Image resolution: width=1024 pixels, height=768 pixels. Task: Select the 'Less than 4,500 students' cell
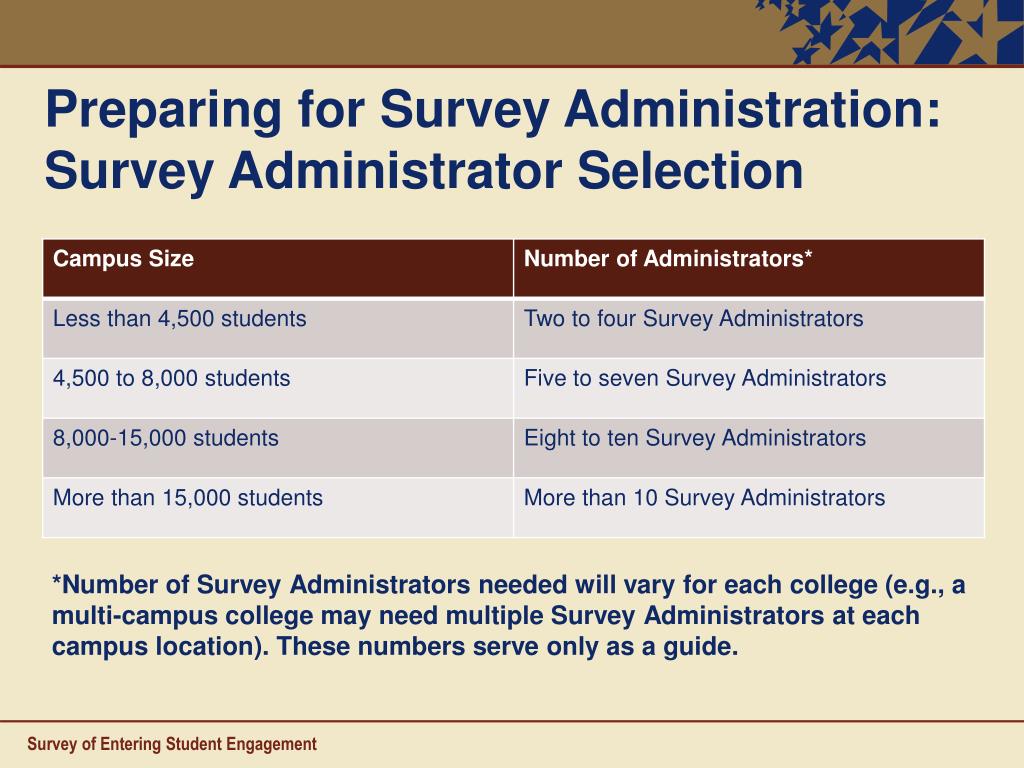pos(278,328)
